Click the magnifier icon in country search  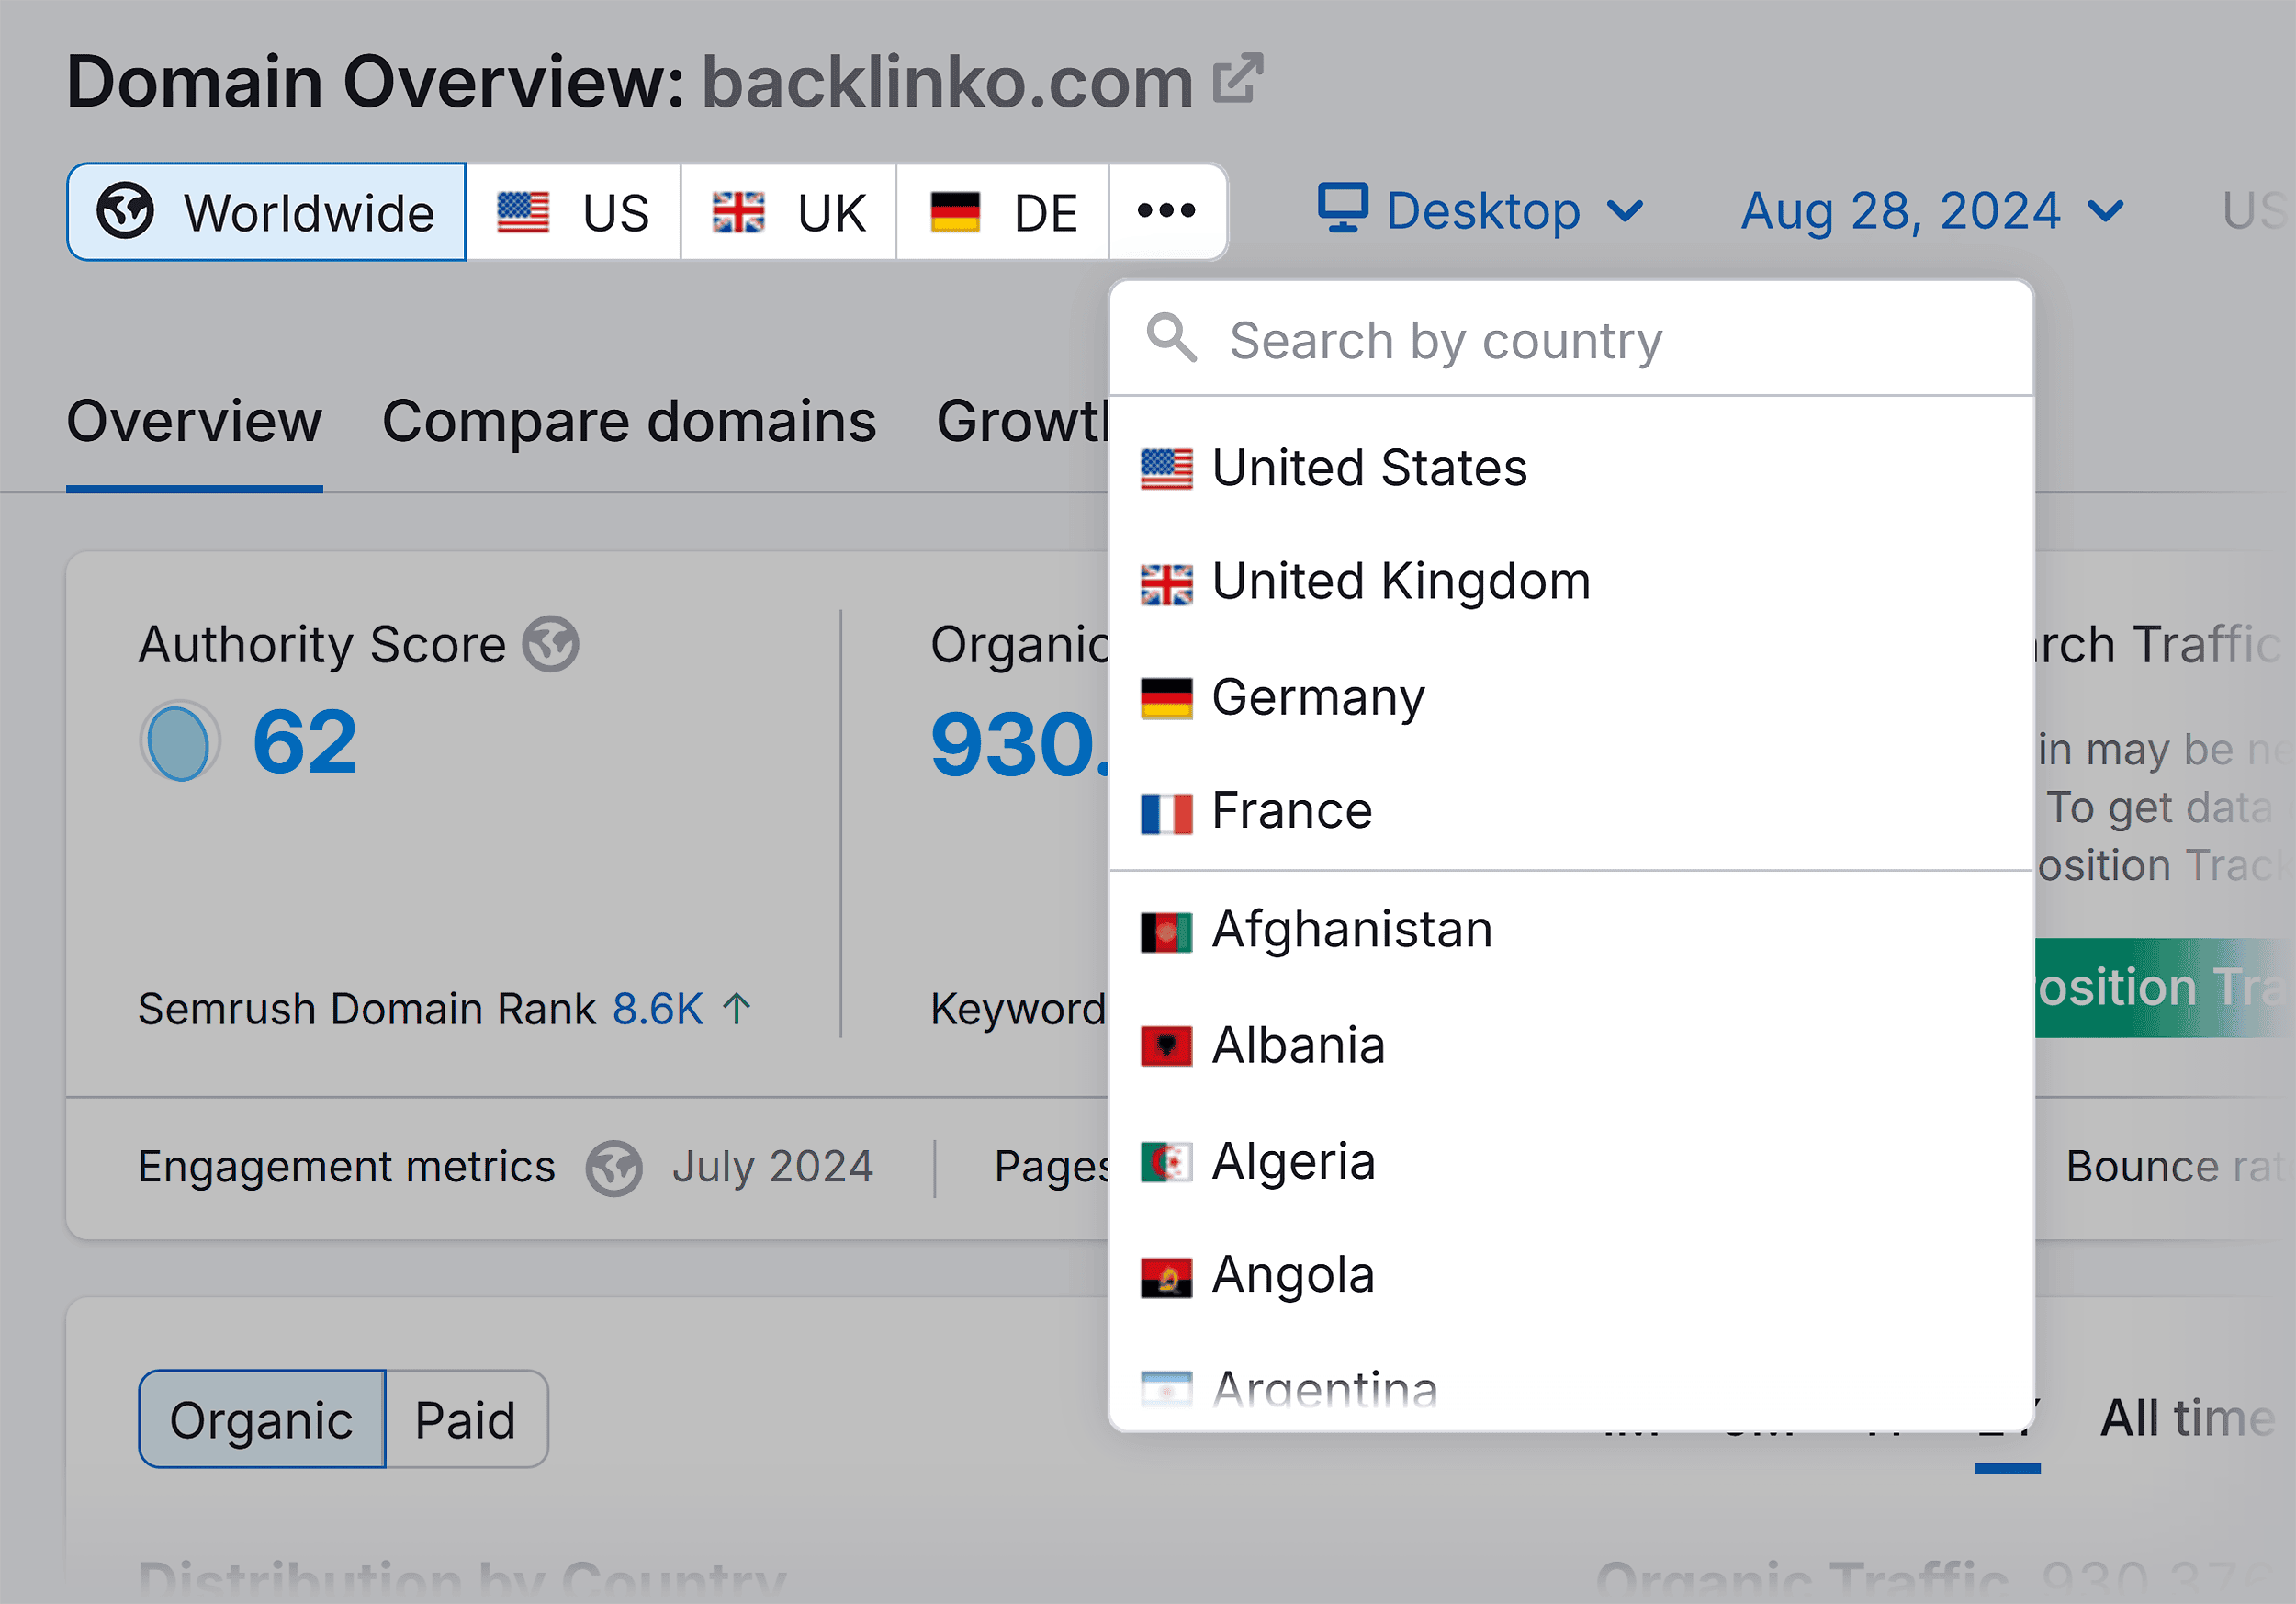(1171, 338)
